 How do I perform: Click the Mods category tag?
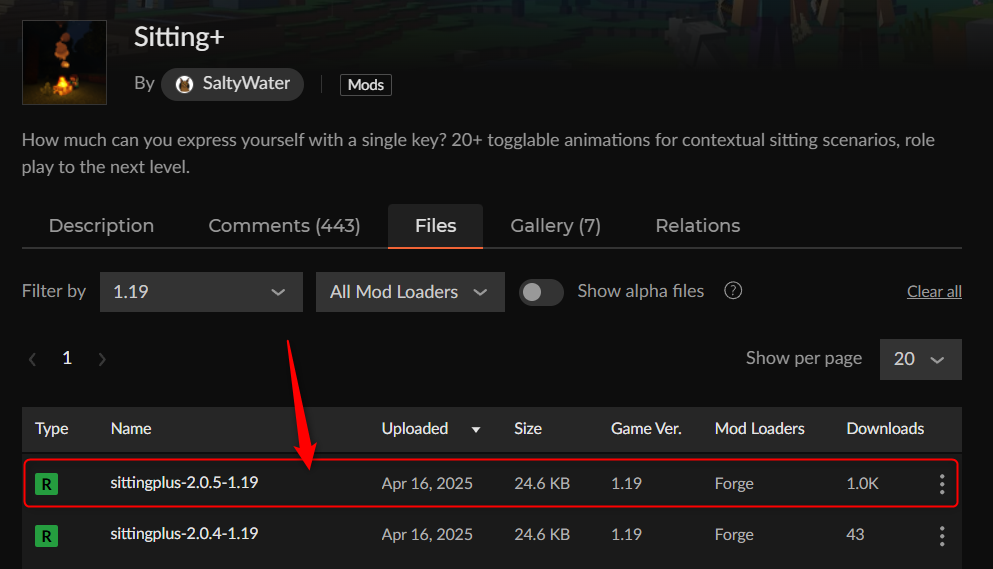[366, 85]
